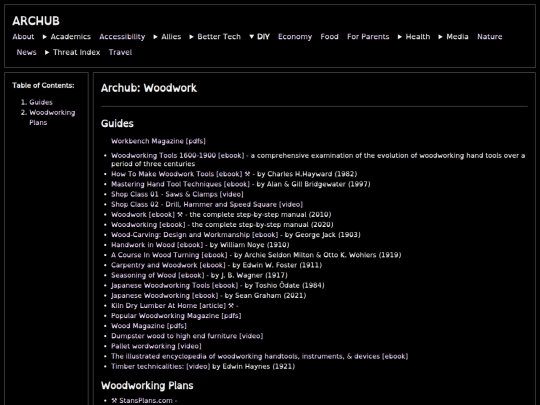Open Japanese Woodworking Tools ebook

point(174,285)
